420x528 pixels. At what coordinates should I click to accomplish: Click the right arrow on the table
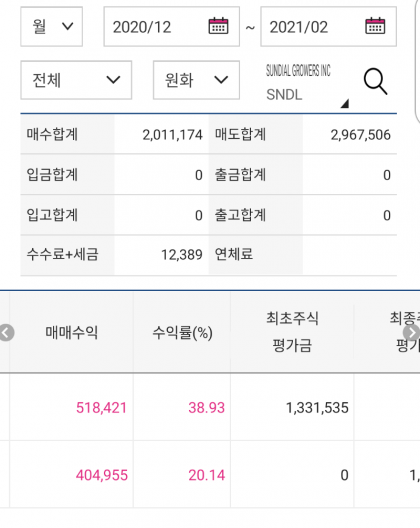pos(412,333)
